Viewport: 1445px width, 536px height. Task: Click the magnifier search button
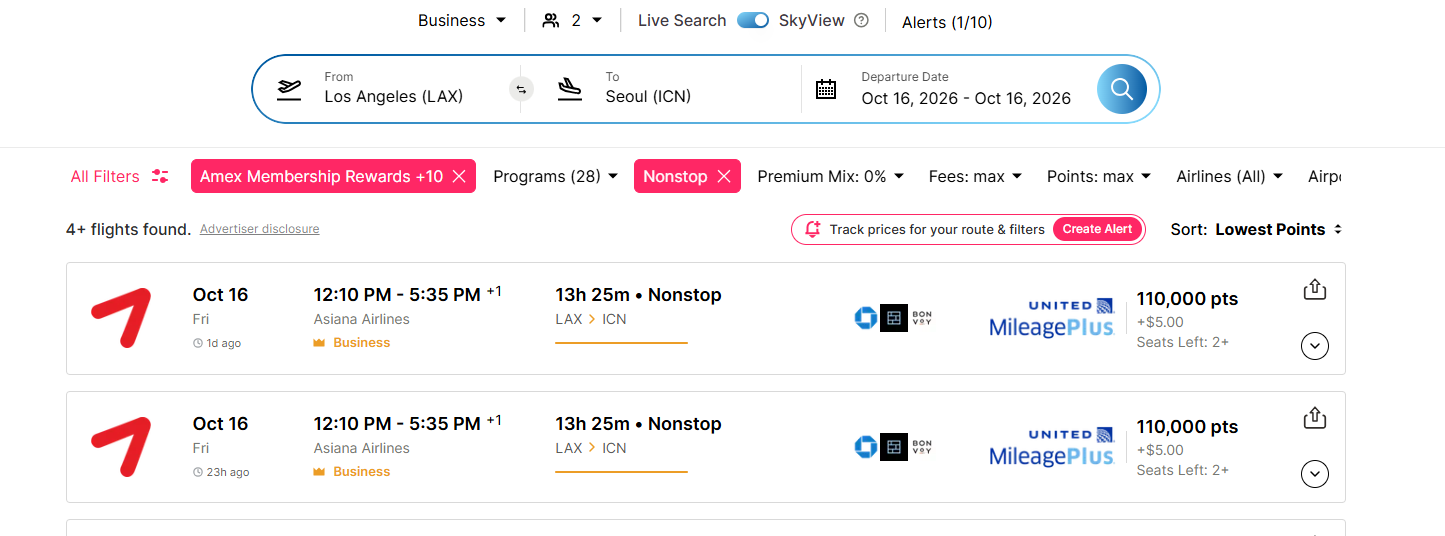click(x=1121, y=90)
